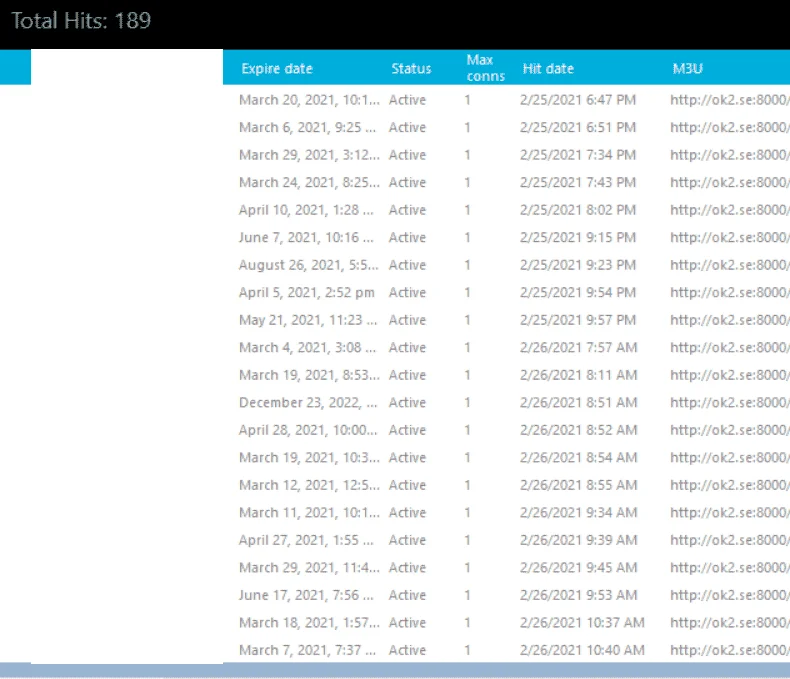790x679 pixels.
Task: Click hit date 2/25/2021 9:15 PM
Action: (x=578, y=237)
